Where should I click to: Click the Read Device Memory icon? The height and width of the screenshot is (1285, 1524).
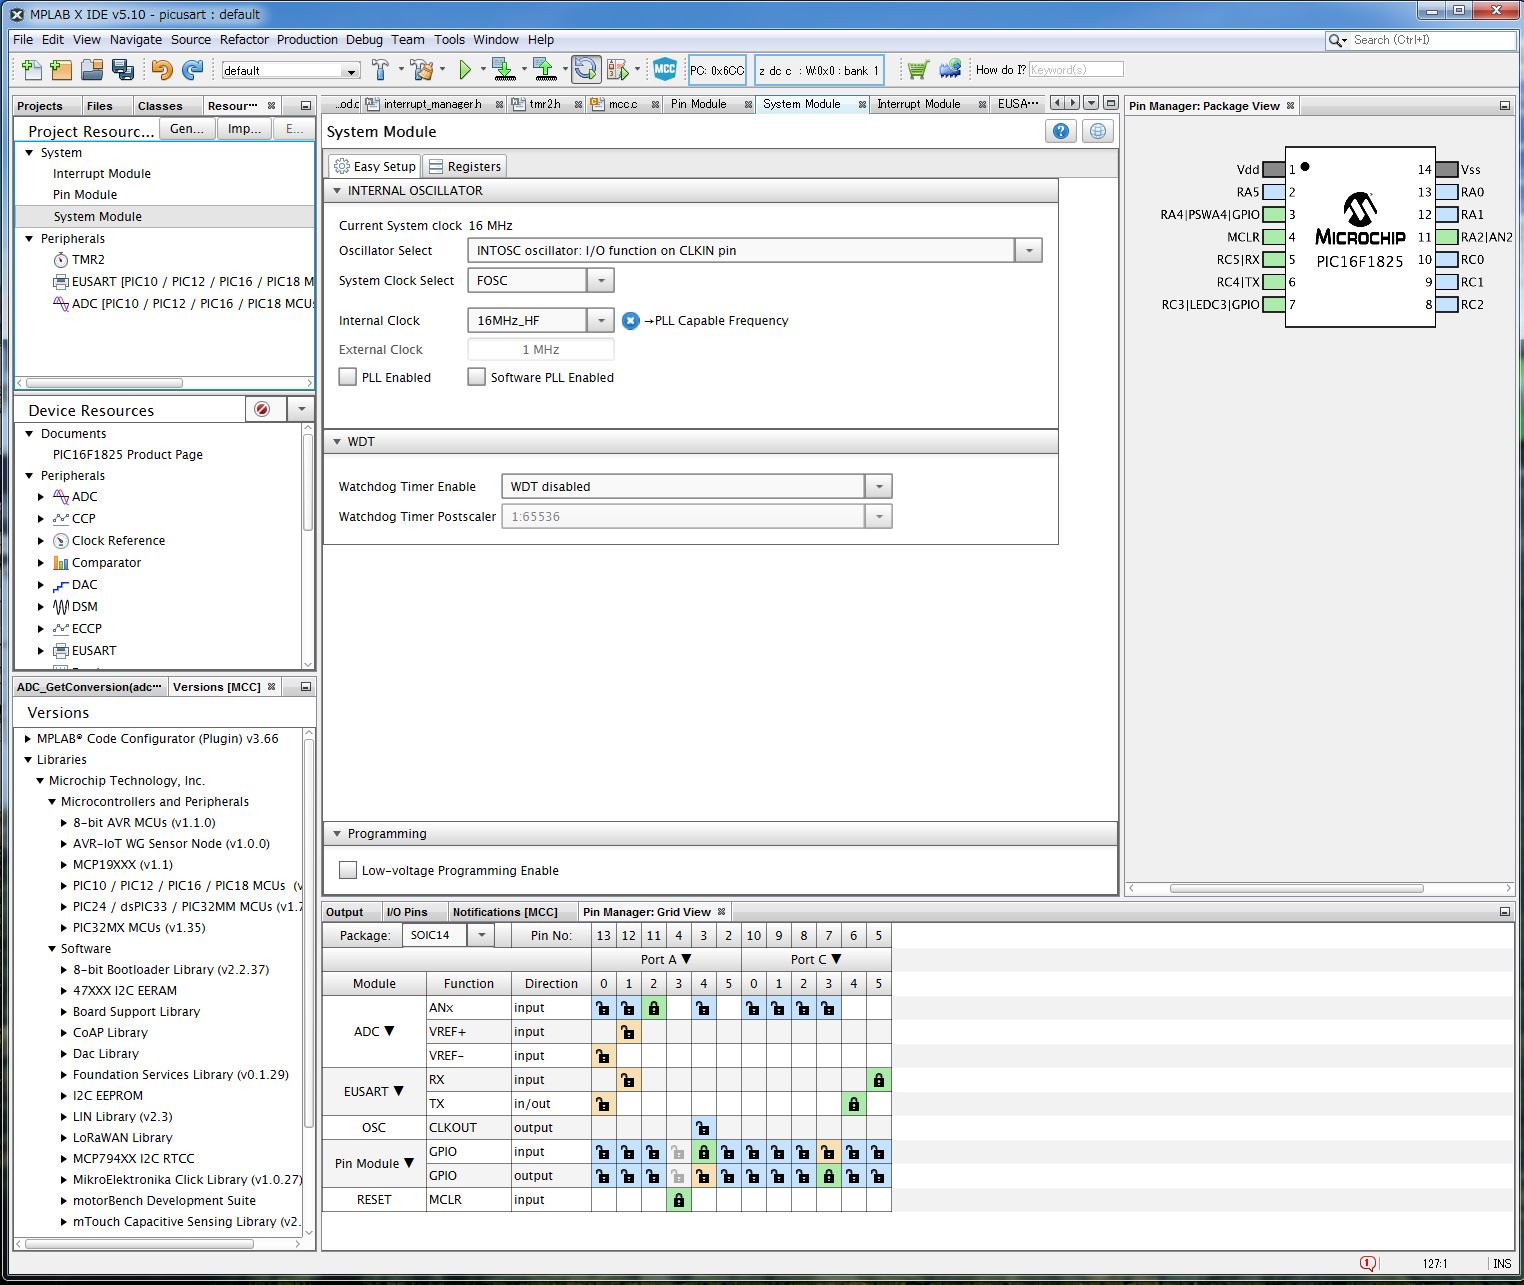coord(544,70)
